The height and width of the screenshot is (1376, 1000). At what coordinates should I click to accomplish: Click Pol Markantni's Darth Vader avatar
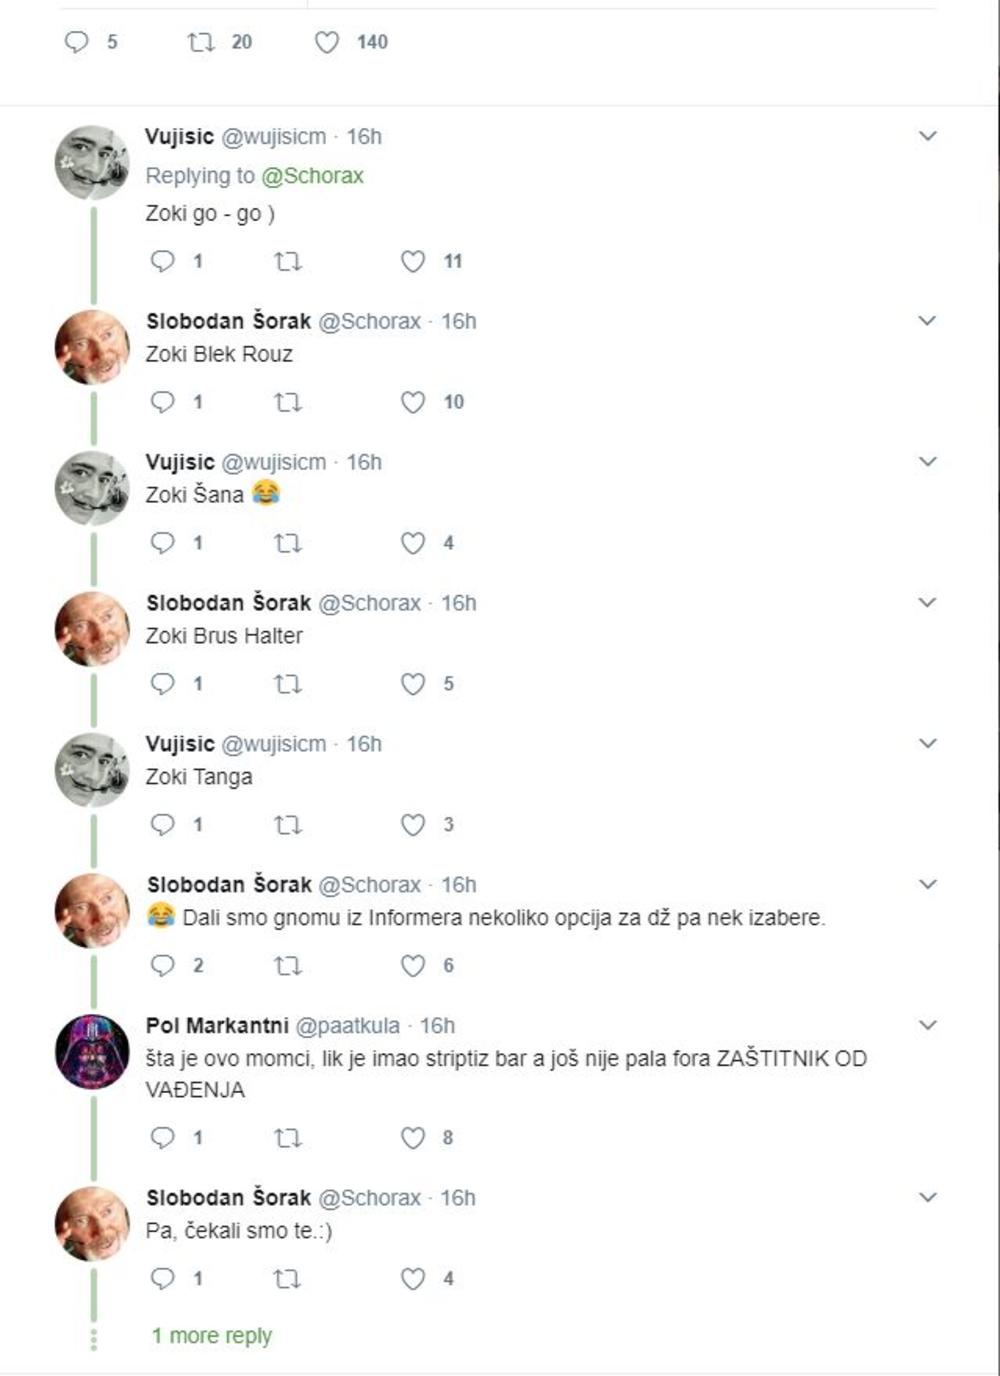(92, 1051)
